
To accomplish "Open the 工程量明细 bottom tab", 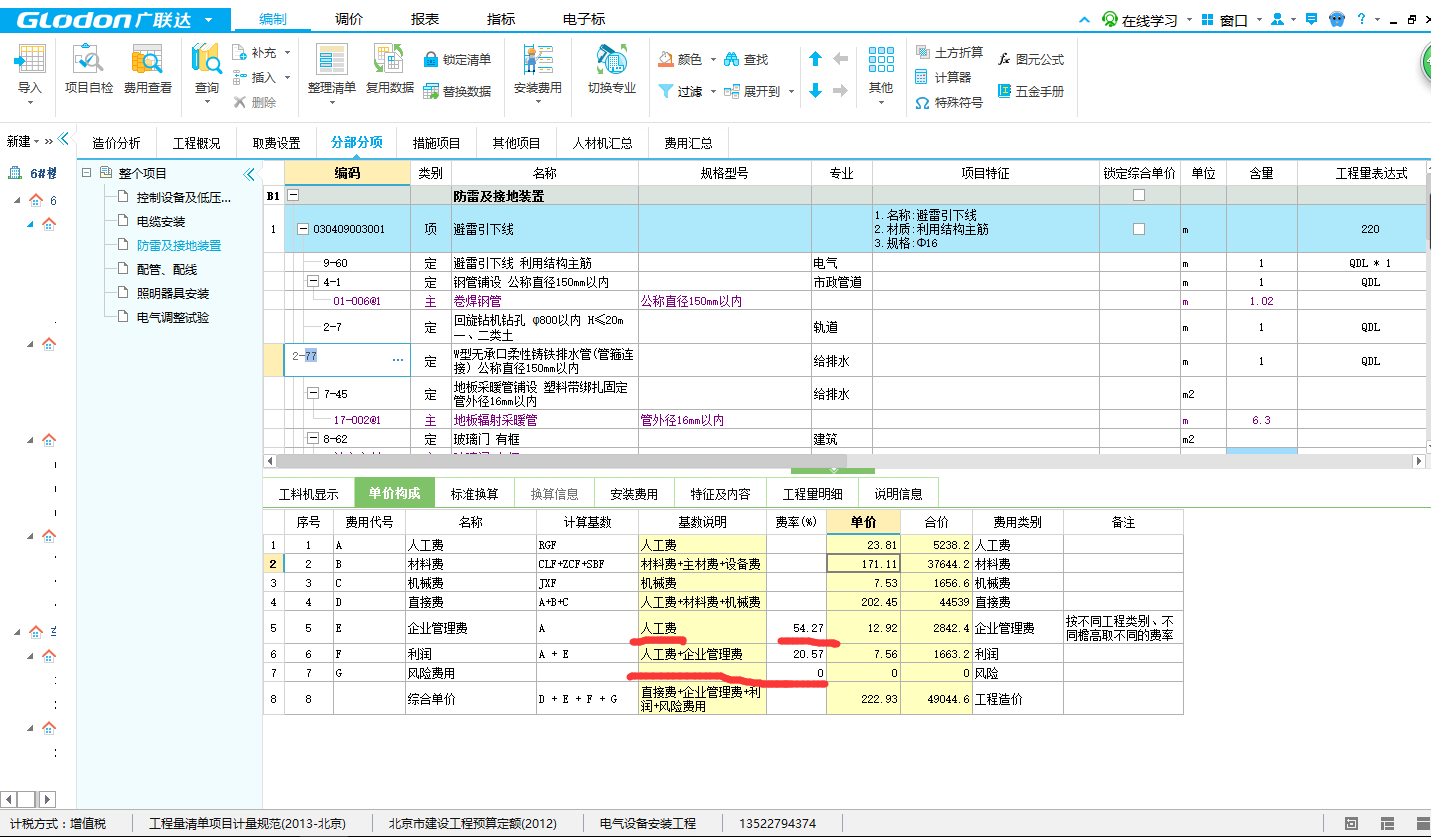I will click(x=812, y=493).
